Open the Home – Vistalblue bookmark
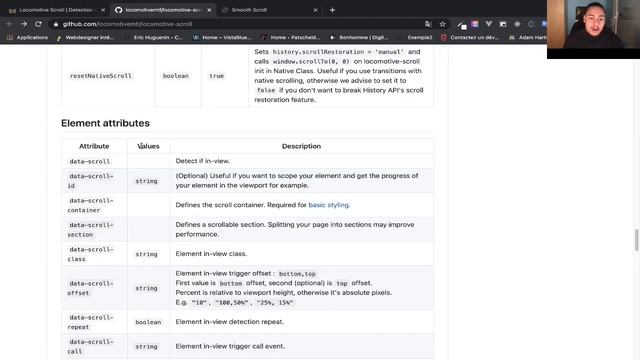Image resolution: width=640 pixels, height=360 pixels. click(x=222, y=37)
